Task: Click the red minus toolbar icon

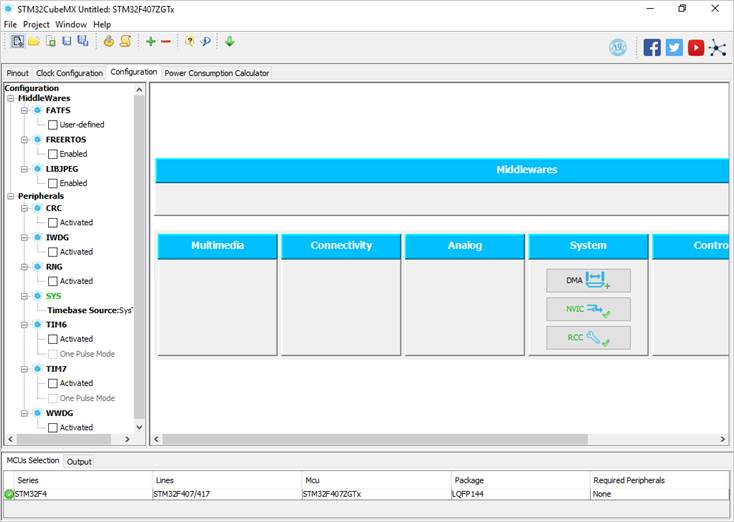Action: click(x=166, y=42)
